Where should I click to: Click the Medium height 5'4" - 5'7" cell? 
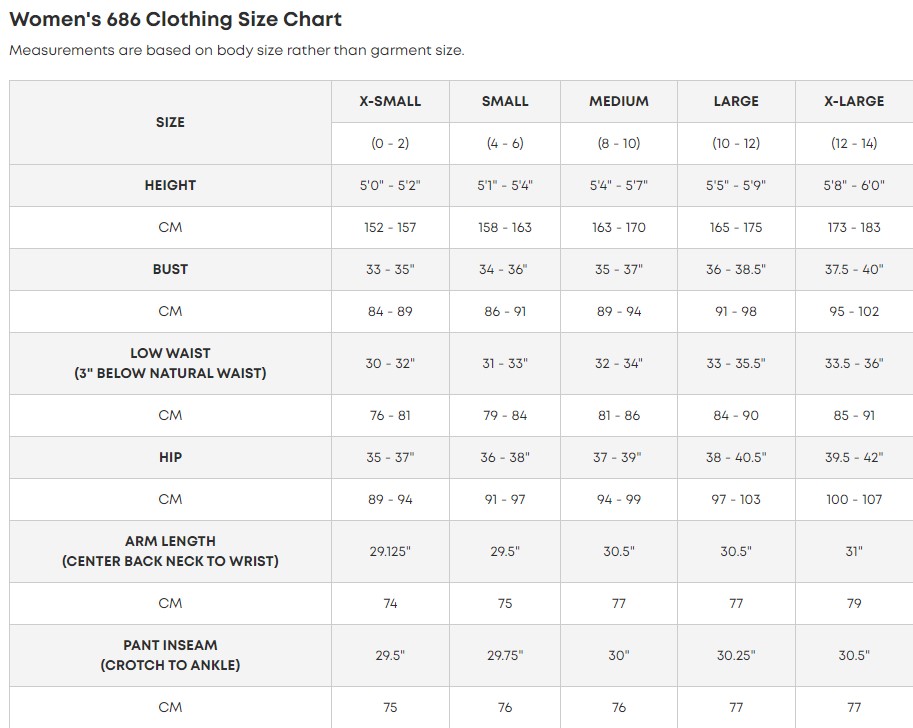pos(619,185)
